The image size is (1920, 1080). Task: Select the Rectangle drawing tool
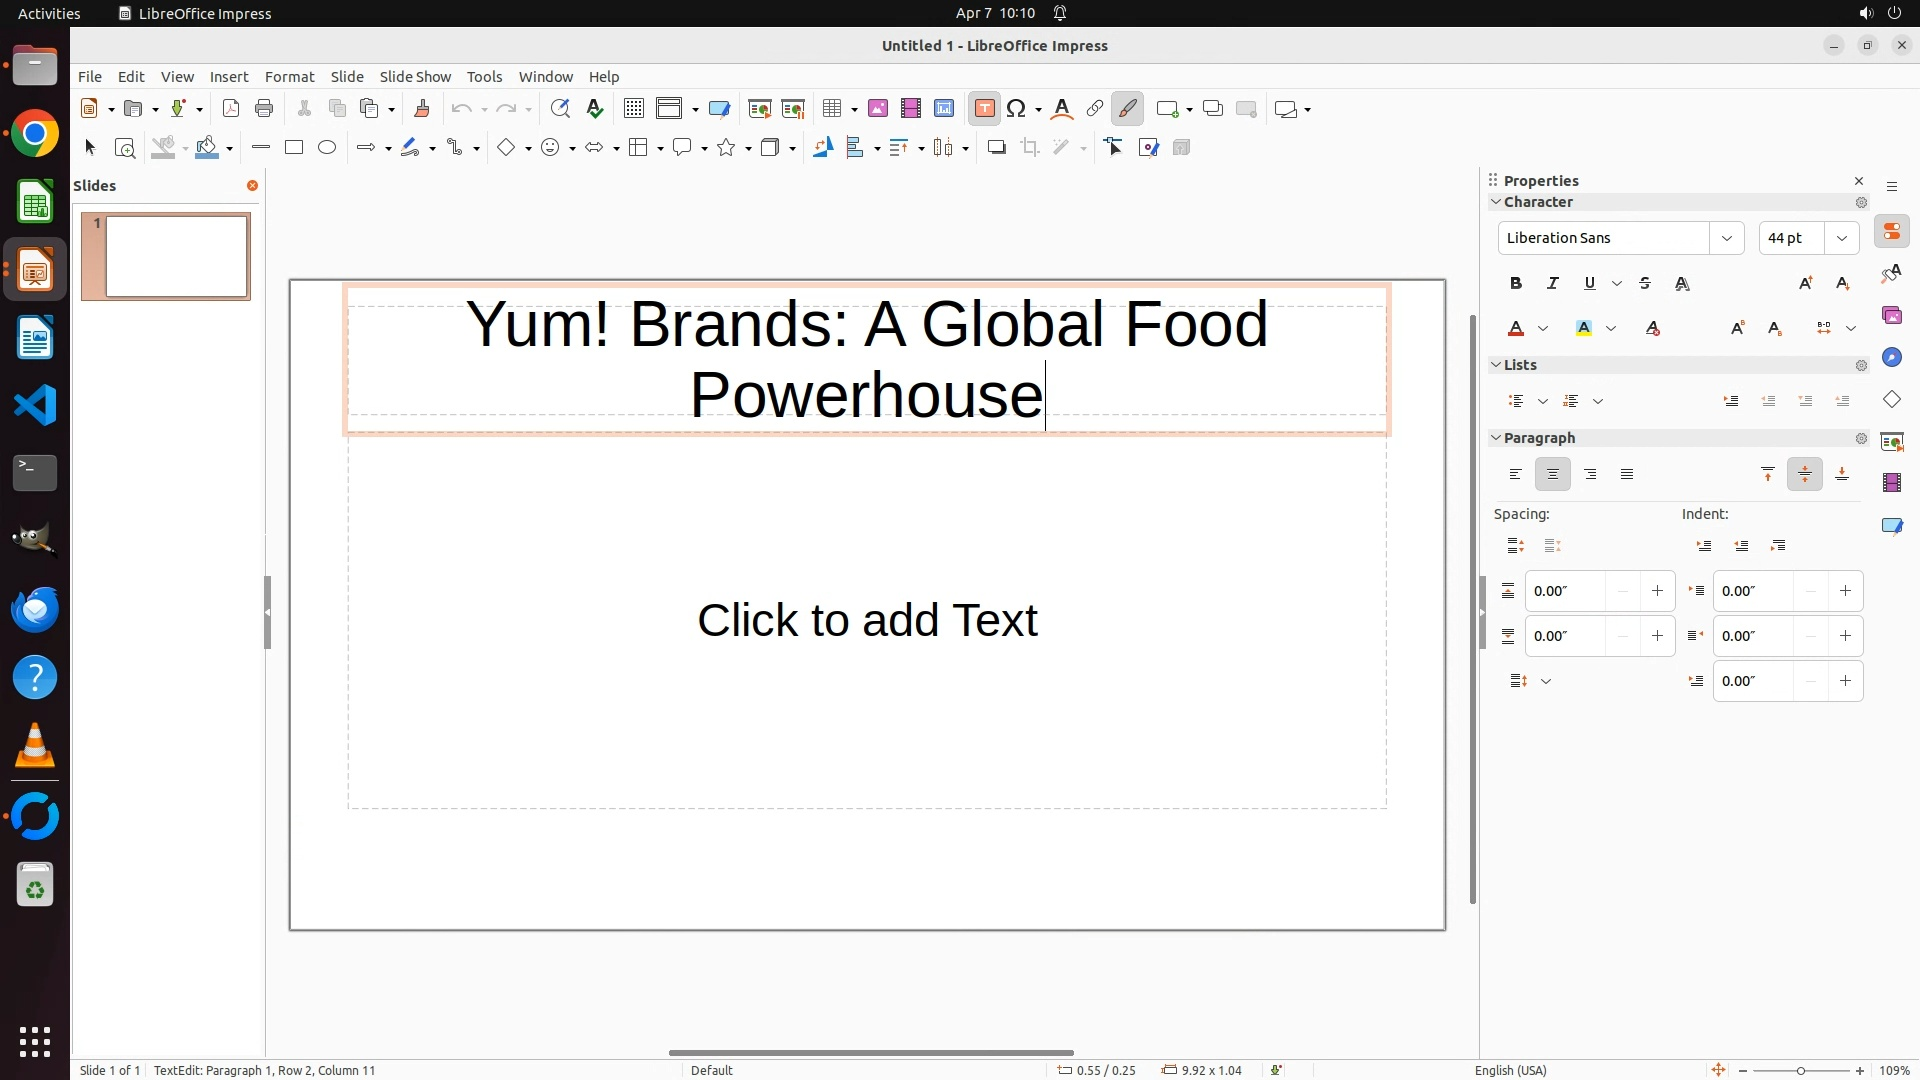[x=293, y=148]
